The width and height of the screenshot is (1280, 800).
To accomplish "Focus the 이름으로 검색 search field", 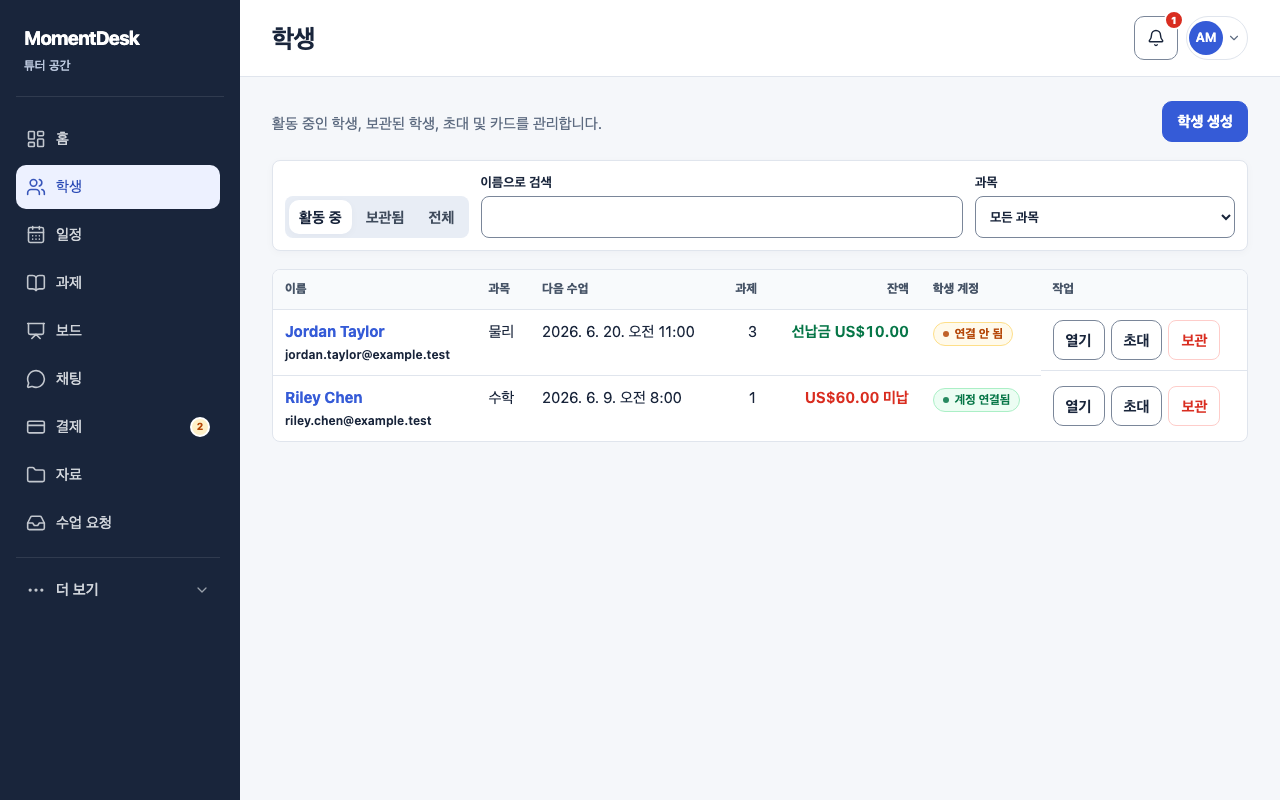I will [x=722, y=217].
